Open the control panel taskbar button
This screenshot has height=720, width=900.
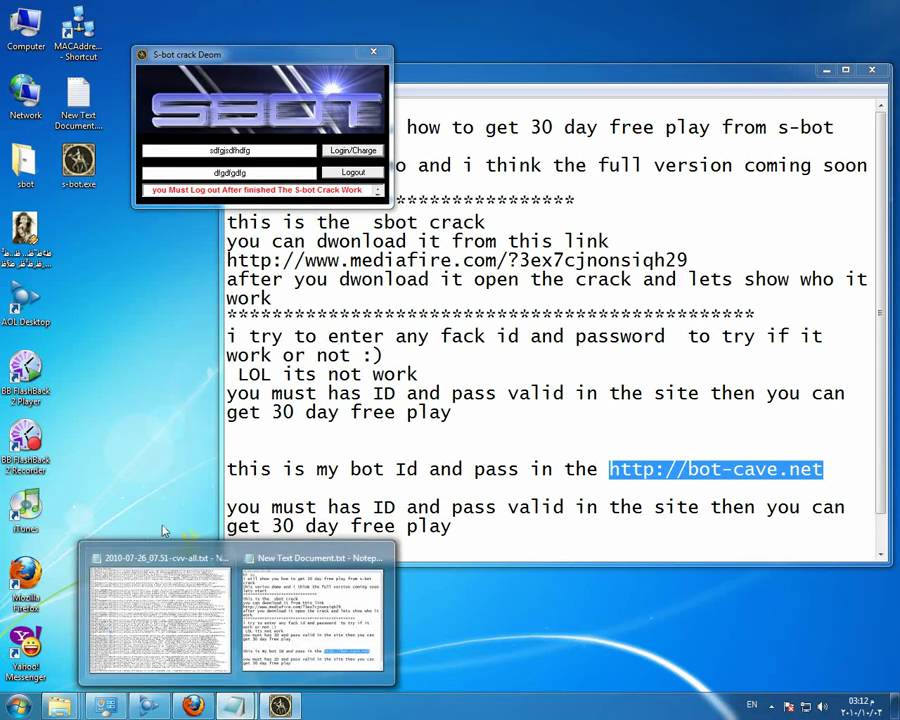click(x=106, y=706)
